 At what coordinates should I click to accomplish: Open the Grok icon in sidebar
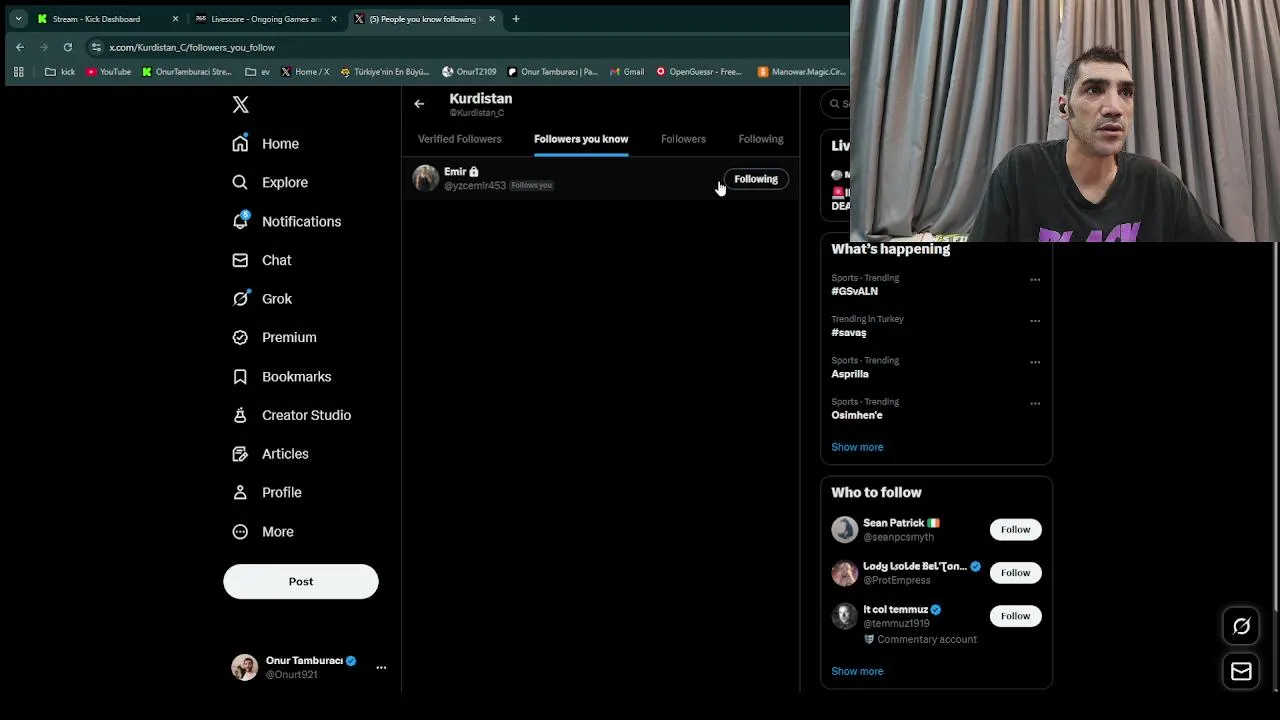pos(240,298)
